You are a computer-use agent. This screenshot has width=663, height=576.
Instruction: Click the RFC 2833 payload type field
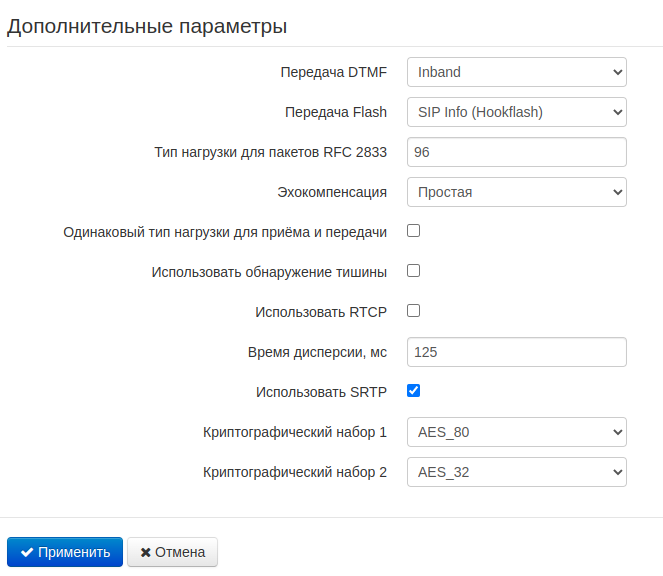[516, 152]
